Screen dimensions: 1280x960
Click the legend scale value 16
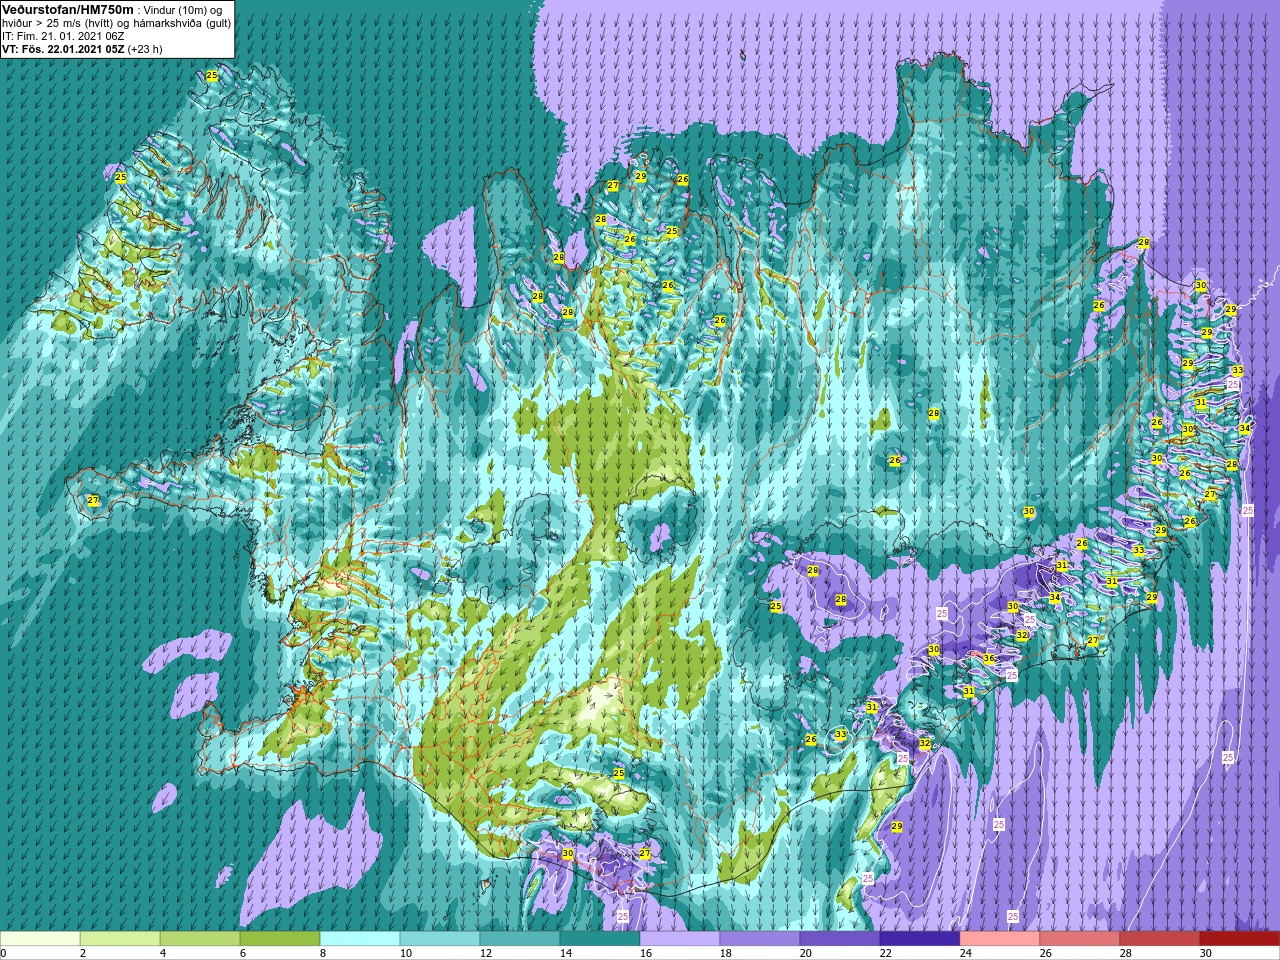646,953
